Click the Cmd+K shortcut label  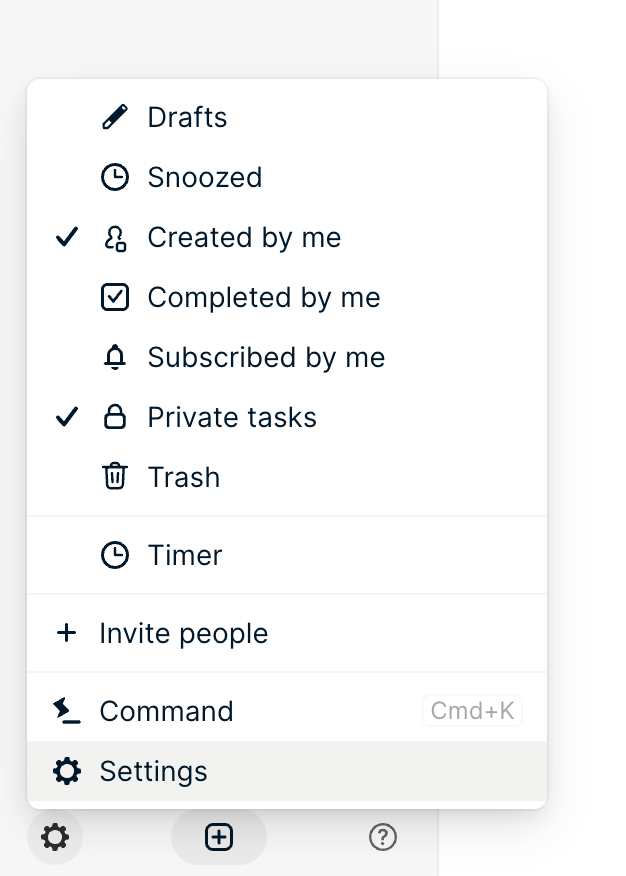472,711
